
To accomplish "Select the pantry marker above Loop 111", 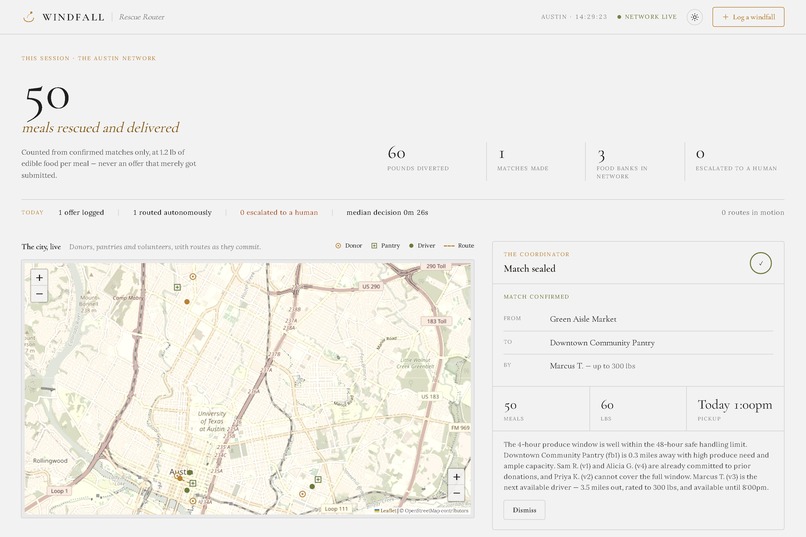I will [318, 479].
